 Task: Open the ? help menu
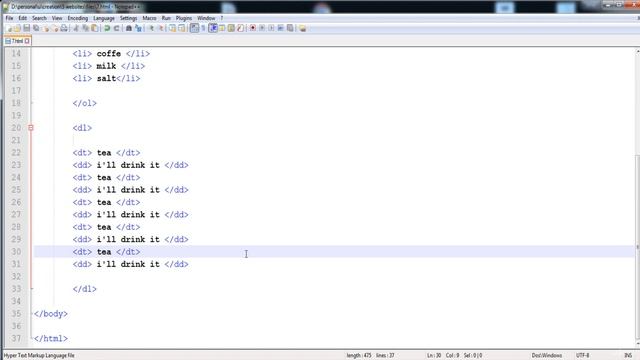click(222, 18)
